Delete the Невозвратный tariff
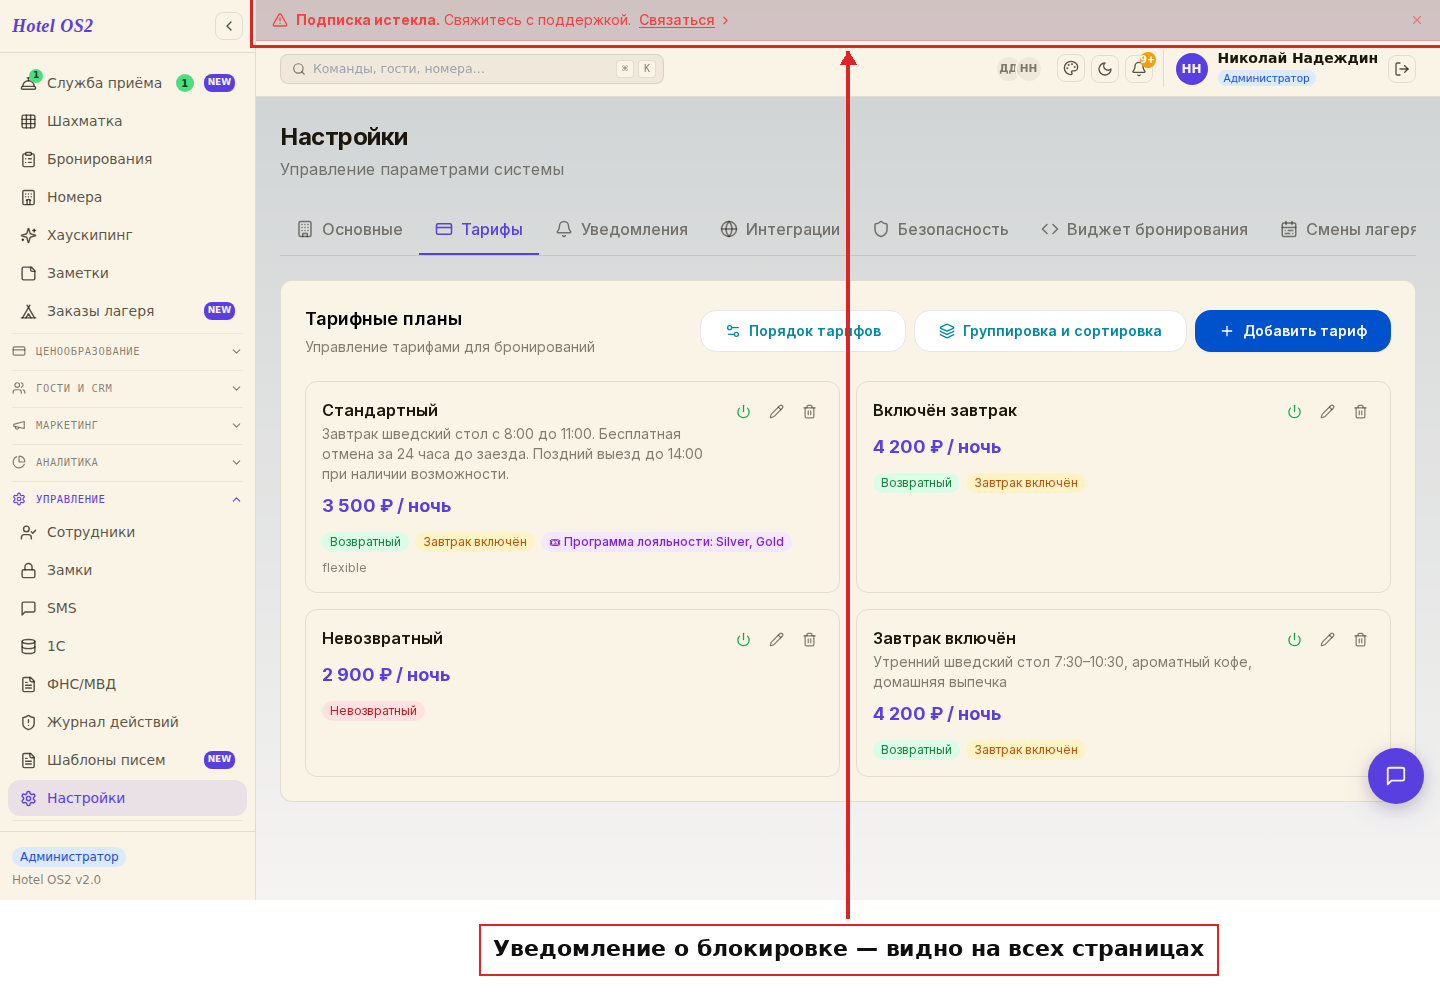 tap(809, 640)
